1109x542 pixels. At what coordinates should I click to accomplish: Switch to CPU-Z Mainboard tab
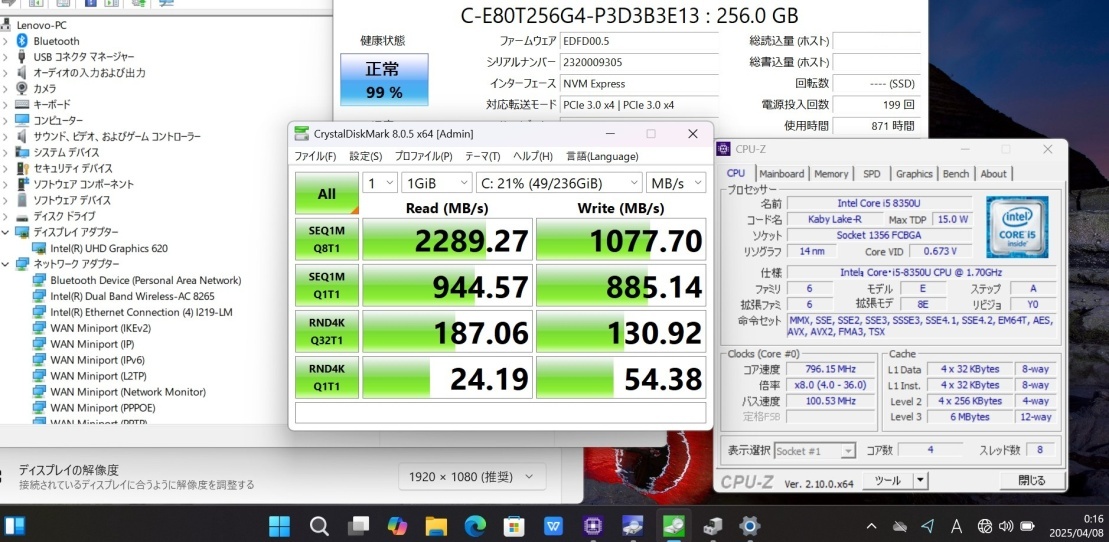[782, 174]
